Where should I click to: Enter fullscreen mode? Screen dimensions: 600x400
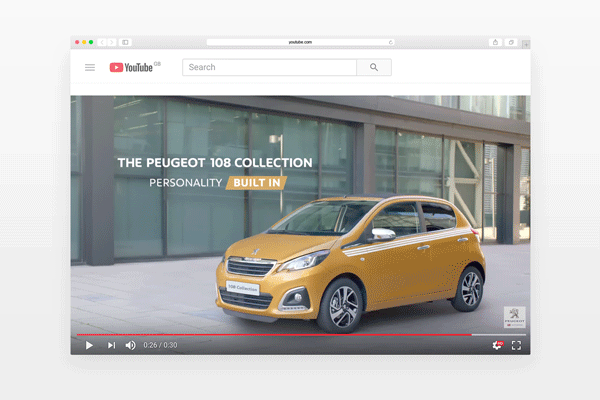point(516,345)
